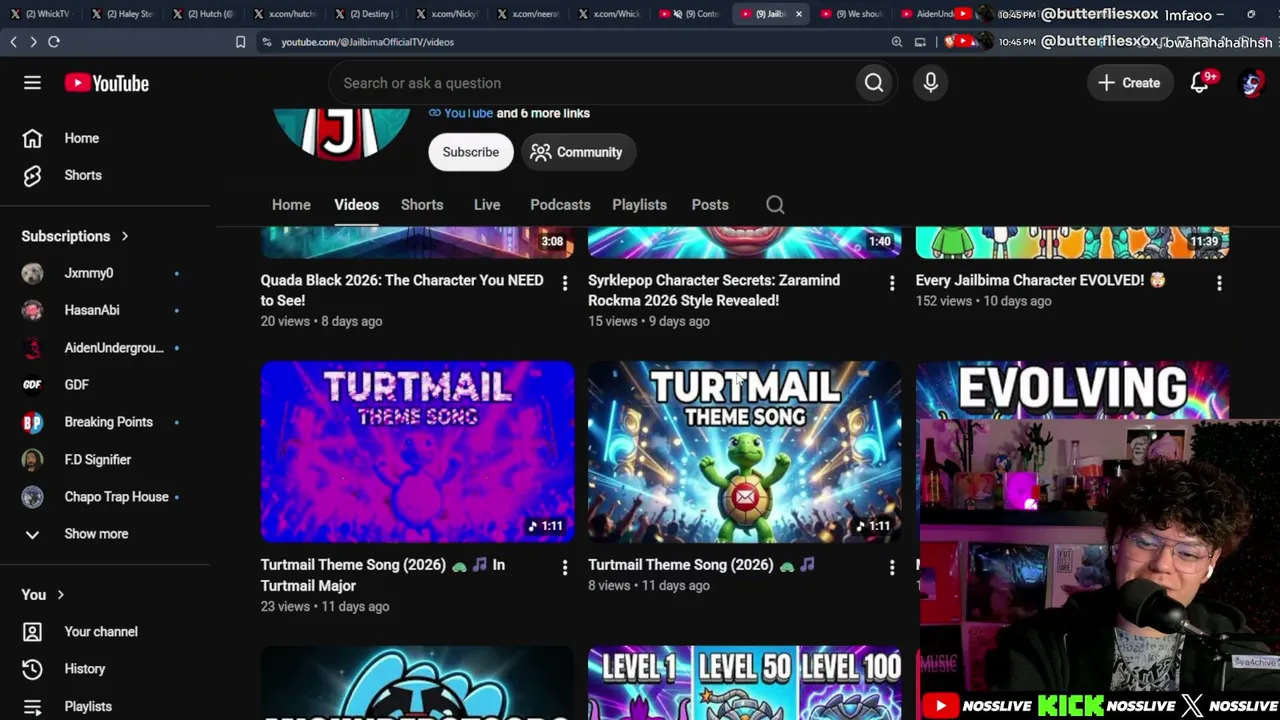Open the channel Community button
This screenshot has width=1280, height=720.
(577, 152)
